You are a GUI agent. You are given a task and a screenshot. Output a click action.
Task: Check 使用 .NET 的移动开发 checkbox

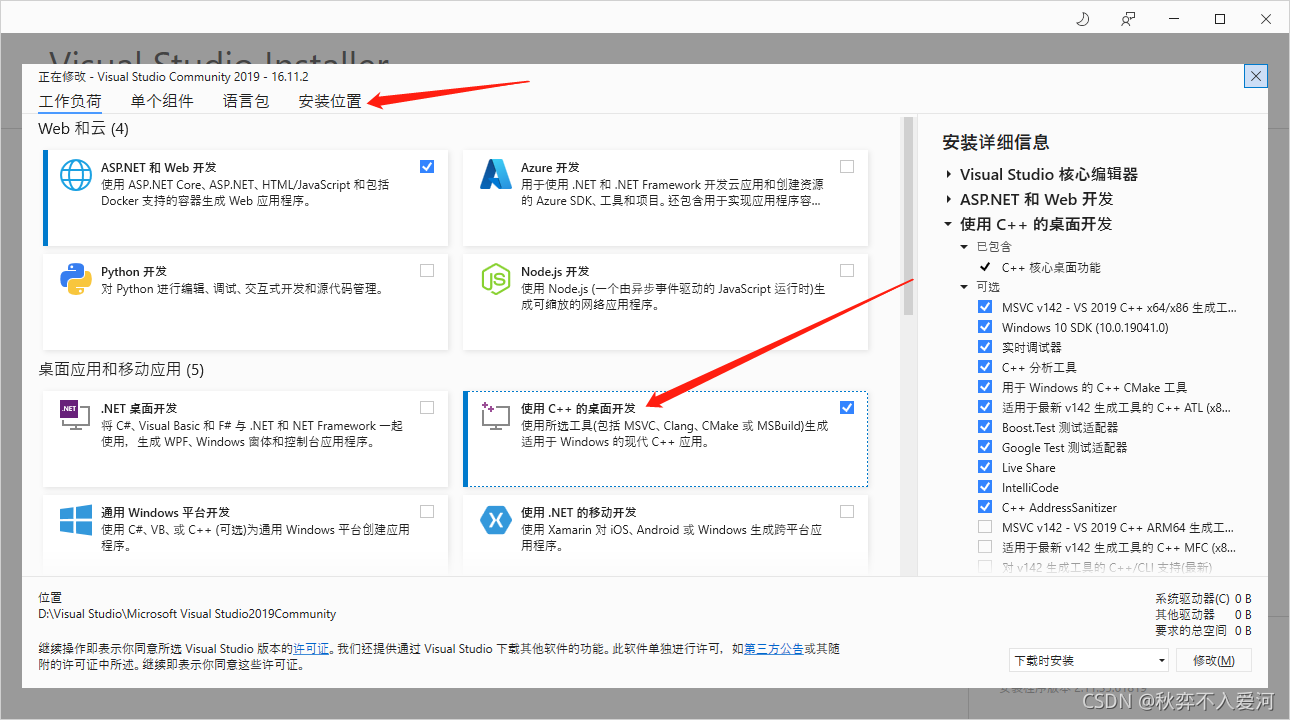click(847, 511)
